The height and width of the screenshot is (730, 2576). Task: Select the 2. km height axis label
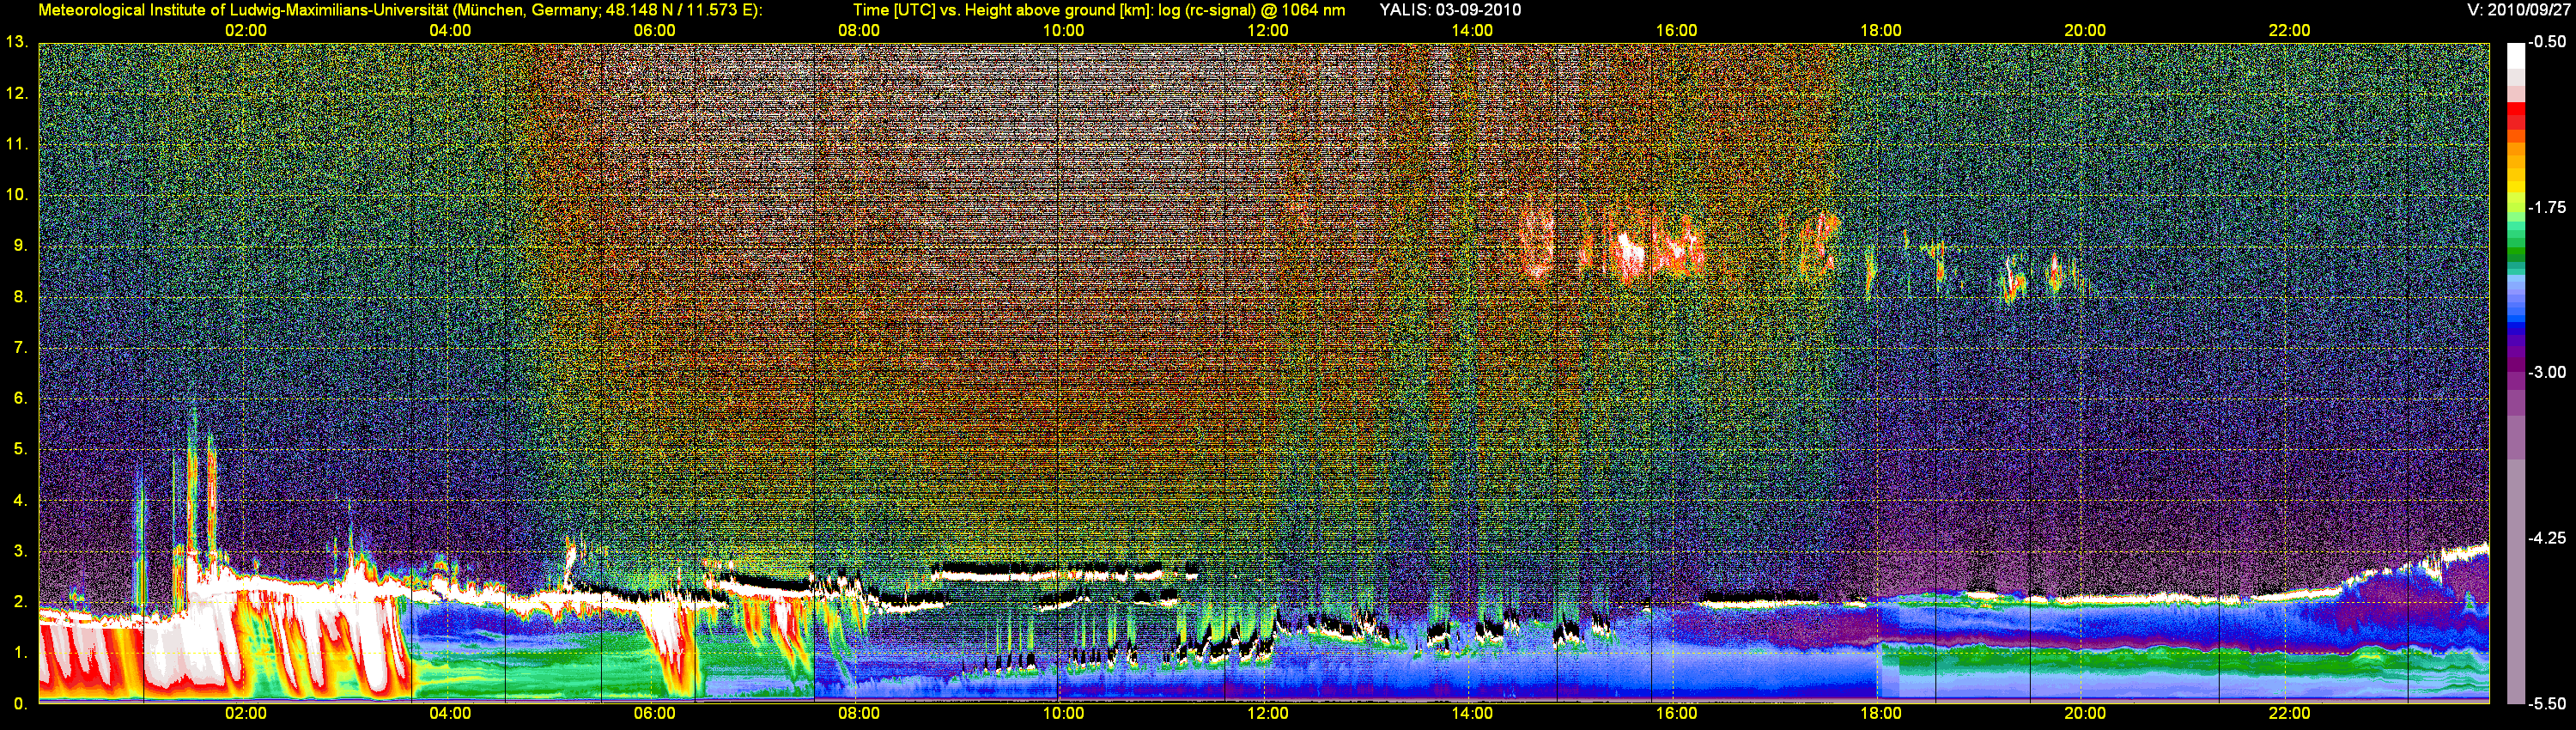[21, 602]
